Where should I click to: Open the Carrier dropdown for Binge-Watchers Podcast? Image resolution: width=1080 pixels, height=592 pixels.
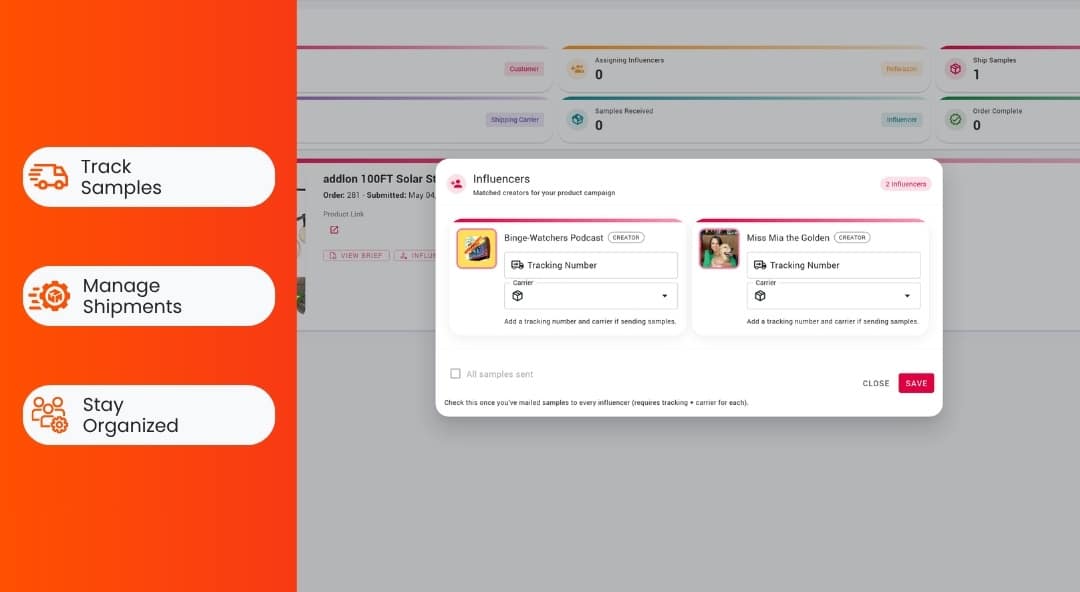(x=590, y=296)
